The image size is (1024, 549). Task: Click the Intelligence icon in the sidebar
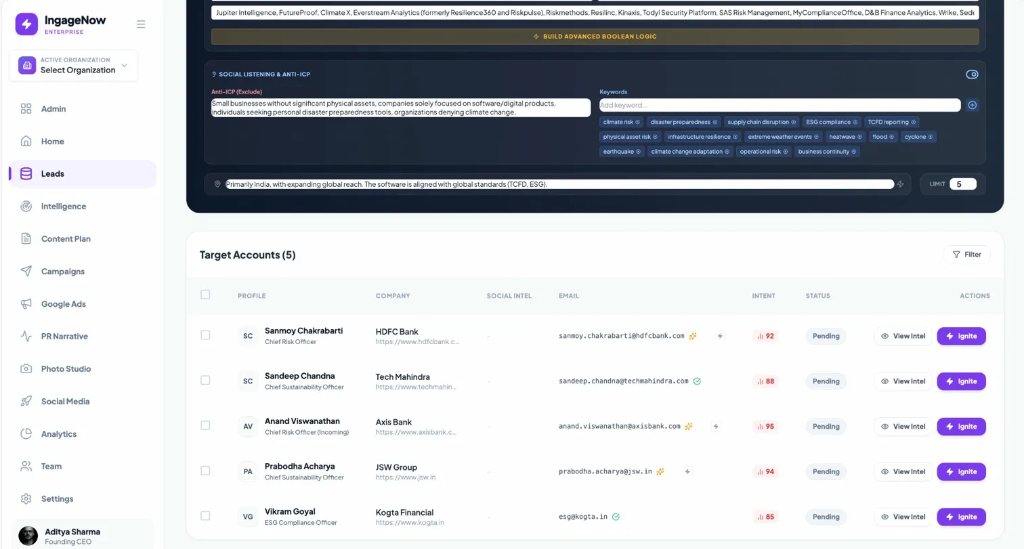pyautogui.click(x=26, y=206)
